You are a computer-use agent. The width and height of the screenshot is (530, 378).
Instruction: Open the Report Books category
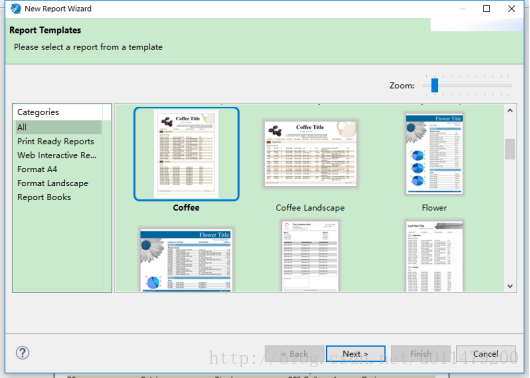click(44, 197)
